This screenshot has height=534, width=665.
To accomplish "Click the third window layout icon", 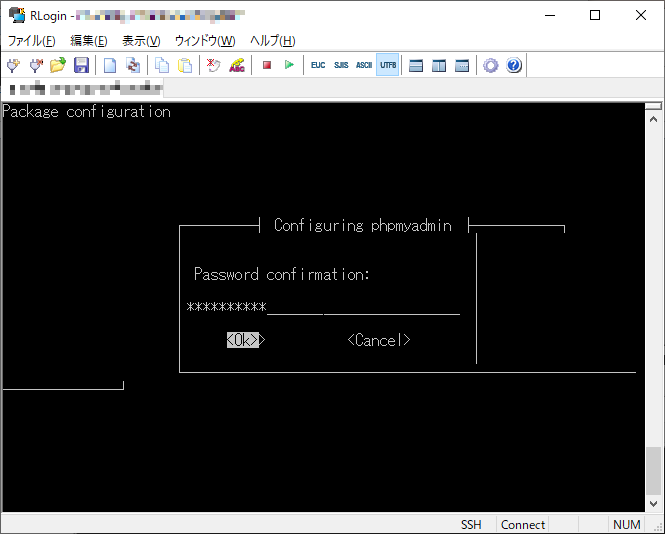I will point(462,65).
